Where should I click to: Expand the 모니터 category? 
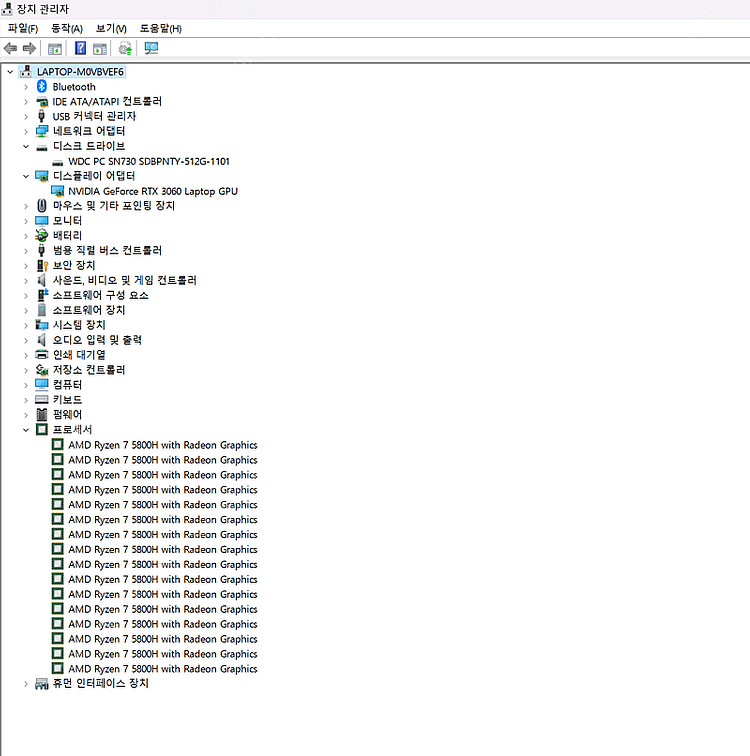pyautogui.click(x=26, y=221)
